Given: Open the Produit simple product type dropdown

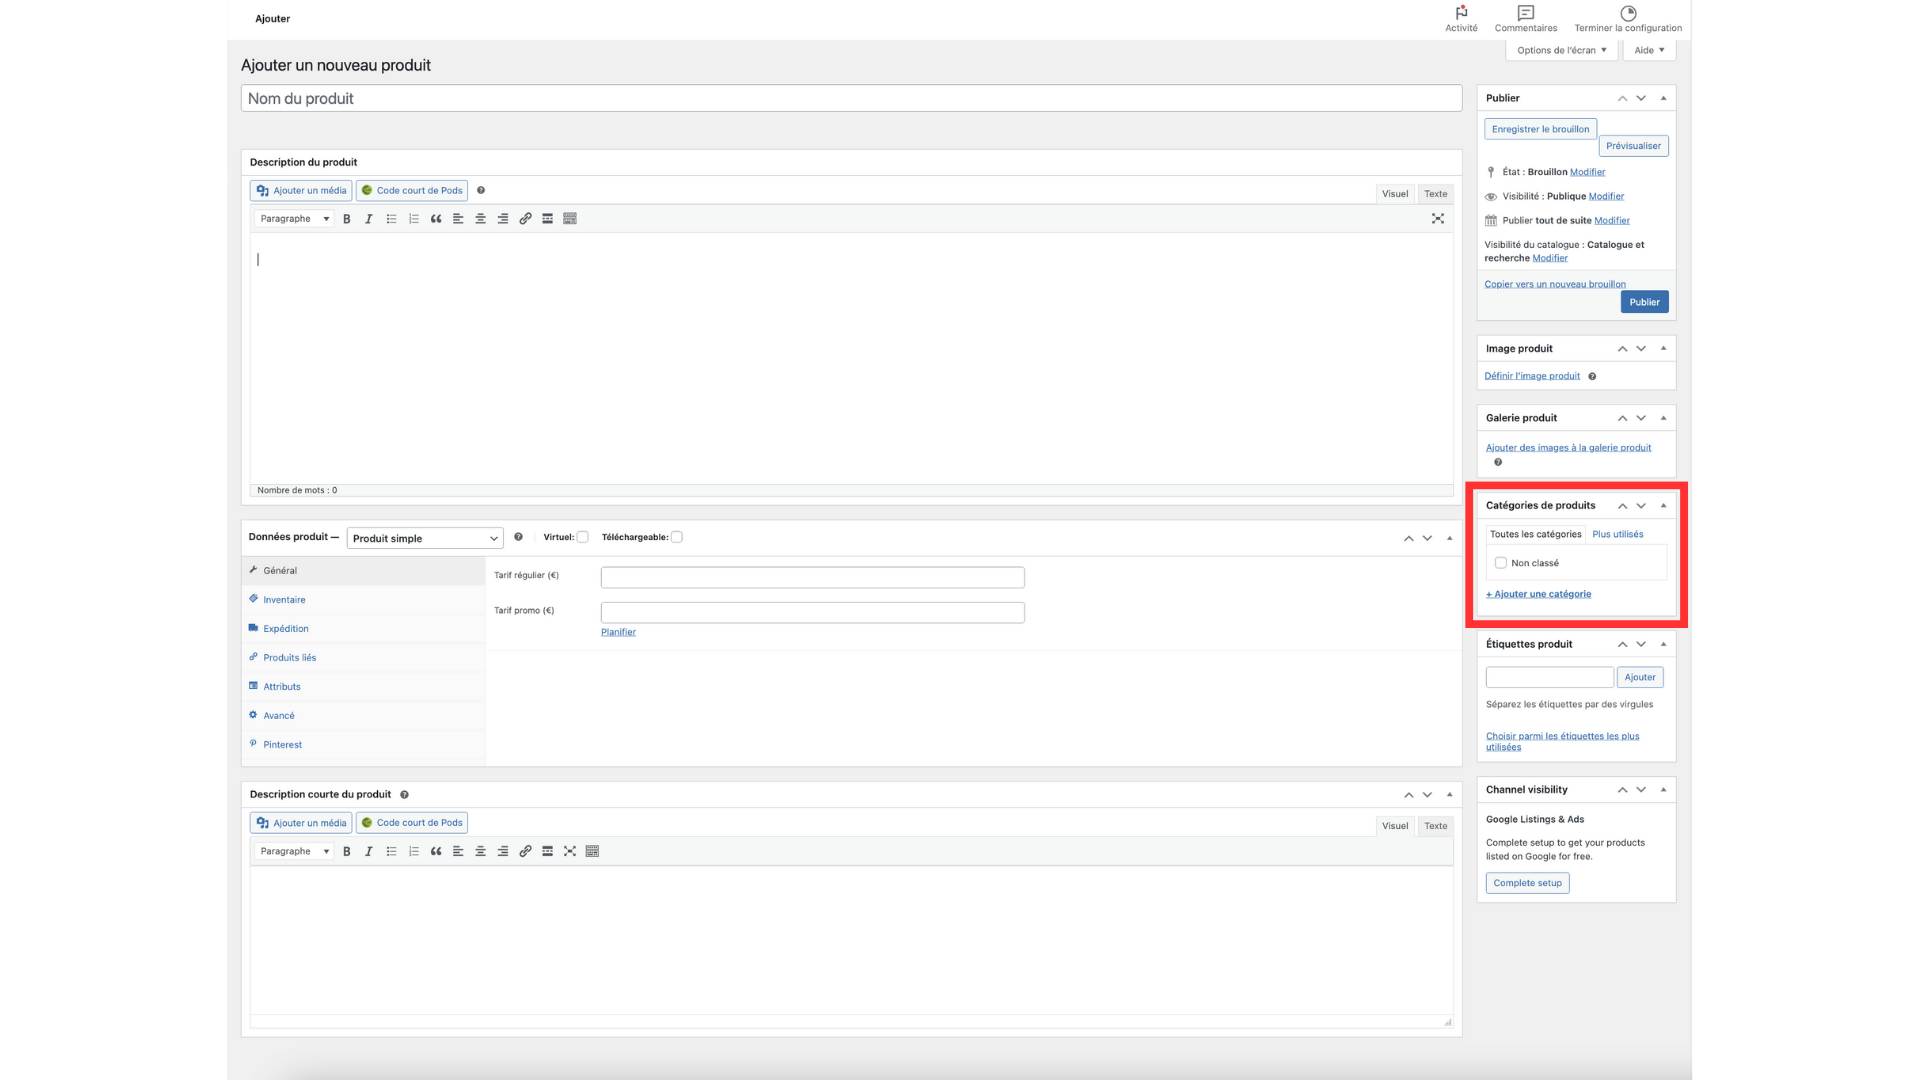Looking at the screenshot, I should pos(425,538).
